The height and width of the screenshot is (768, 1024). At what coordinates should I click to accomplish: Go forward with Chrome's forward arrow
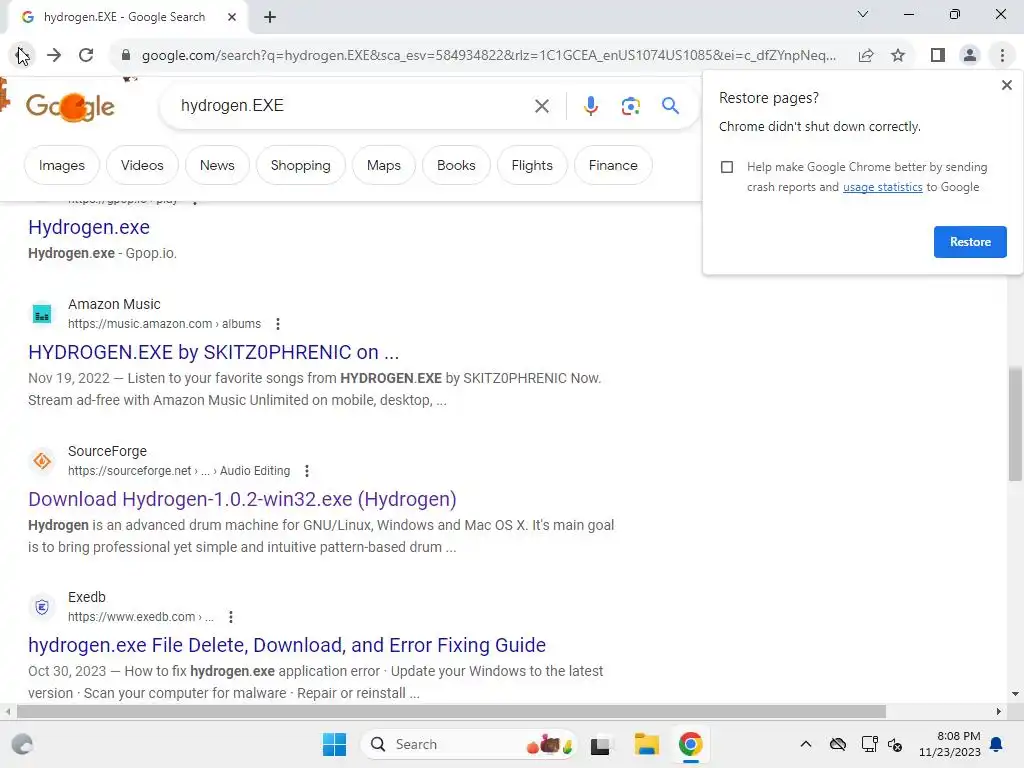pos(54,56)
